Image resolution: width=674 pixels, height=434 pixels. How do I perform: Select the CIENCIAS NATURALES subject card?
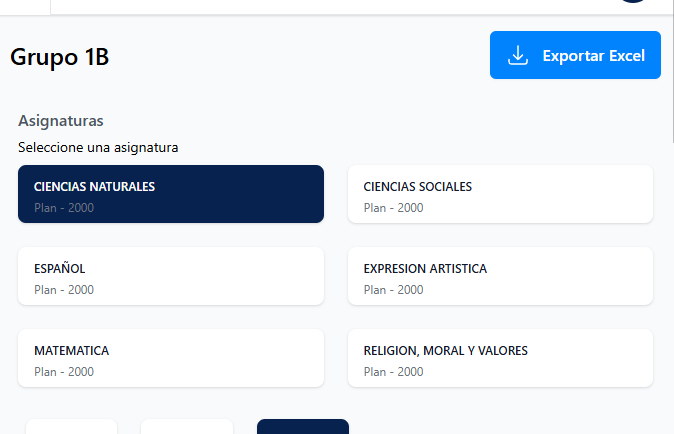tap(171, 194)
